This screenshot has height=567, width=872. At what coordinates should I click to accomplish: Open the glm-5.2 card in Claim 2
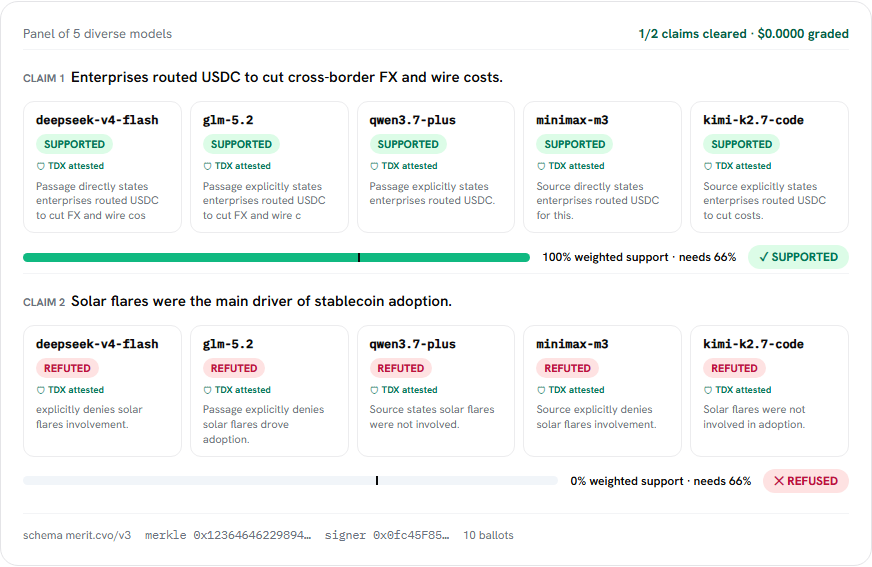(269, 391)
